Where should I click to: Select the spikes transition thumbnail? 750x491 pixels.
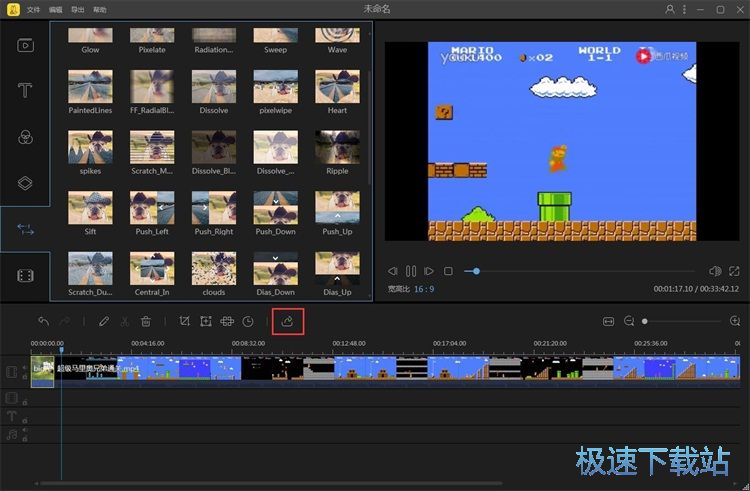(90, 147)
